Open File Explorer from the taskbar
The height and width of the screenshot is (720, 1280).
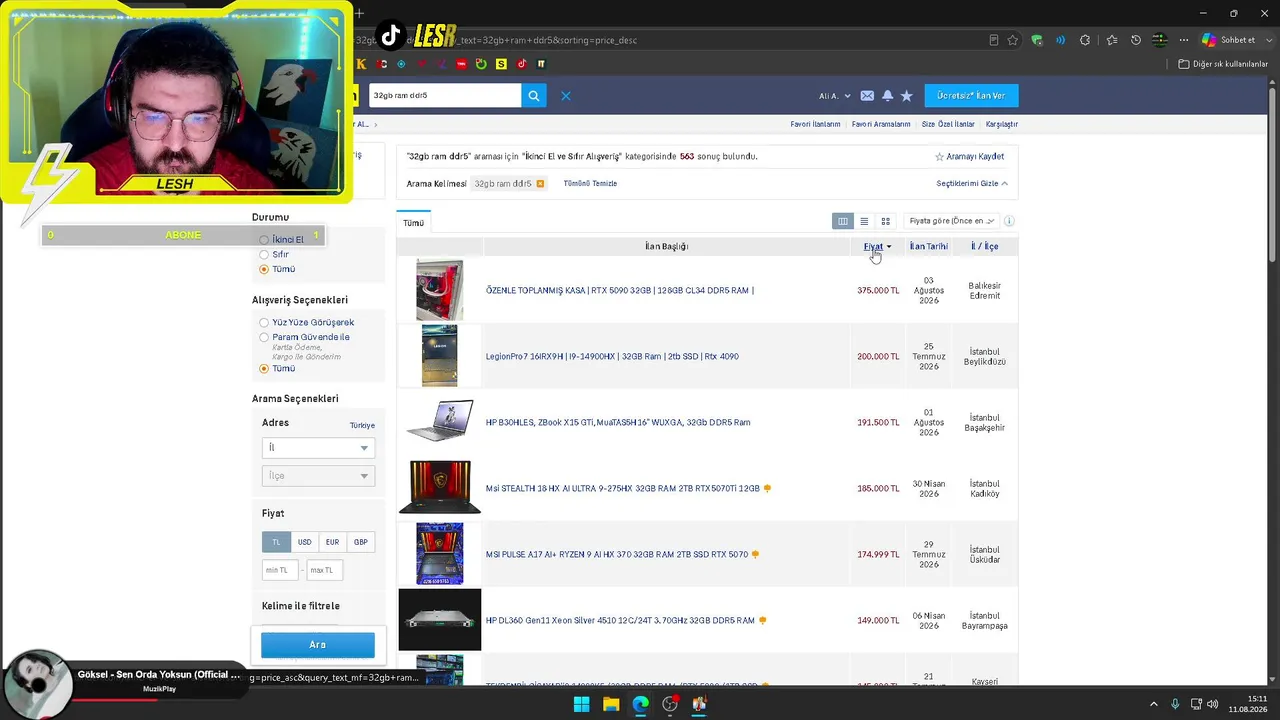tap(611, 704)
